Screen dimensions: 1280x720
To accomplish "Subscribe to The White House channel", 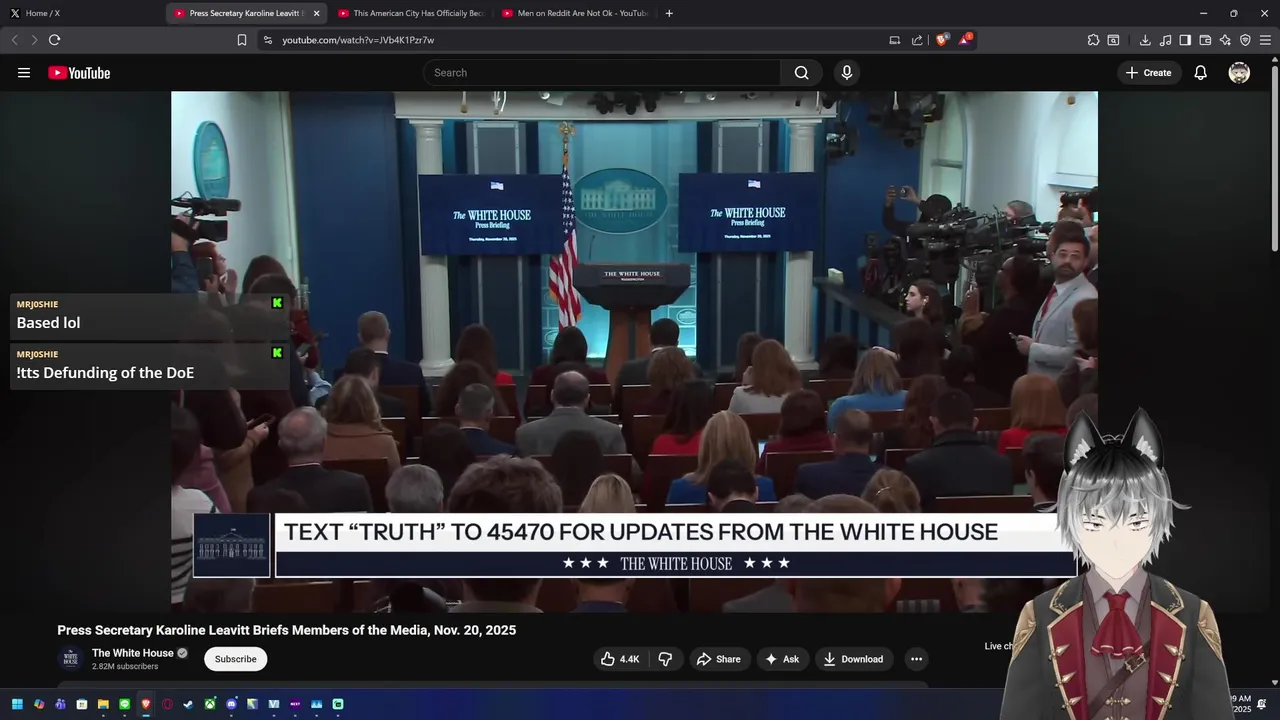I will [x=236, y=659].
